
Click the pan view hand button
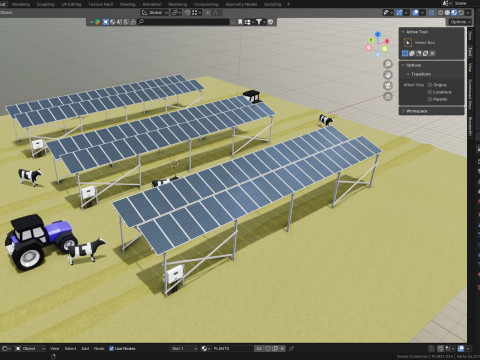tap(388, 75)
